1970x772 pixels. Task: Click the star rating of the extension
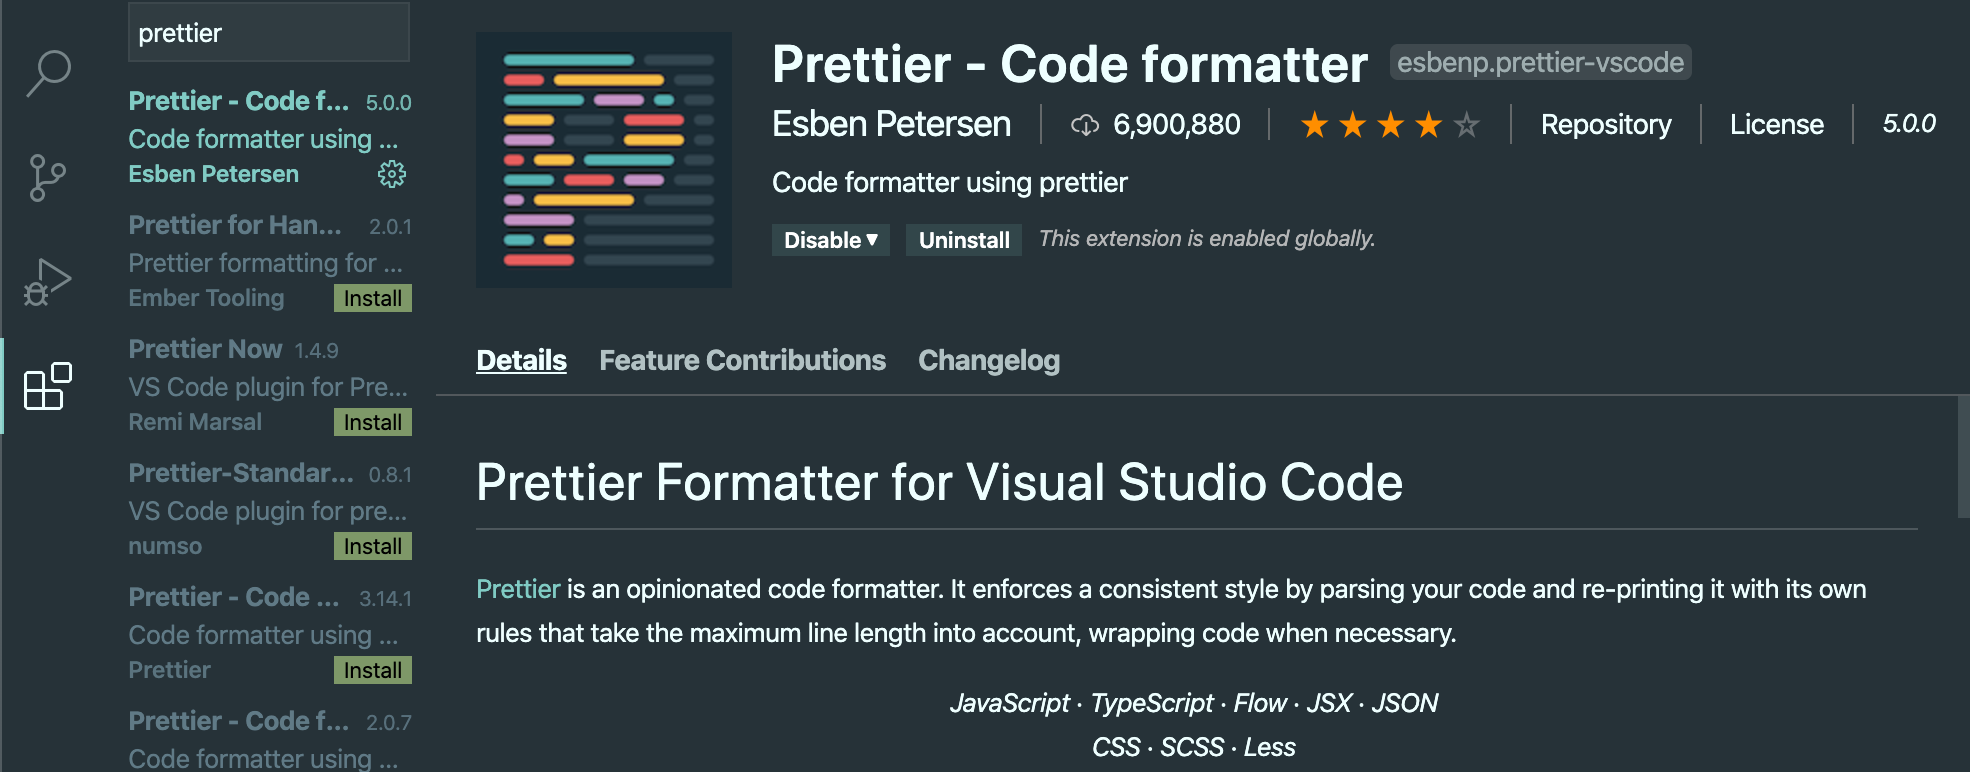(x=1390, y=125)
